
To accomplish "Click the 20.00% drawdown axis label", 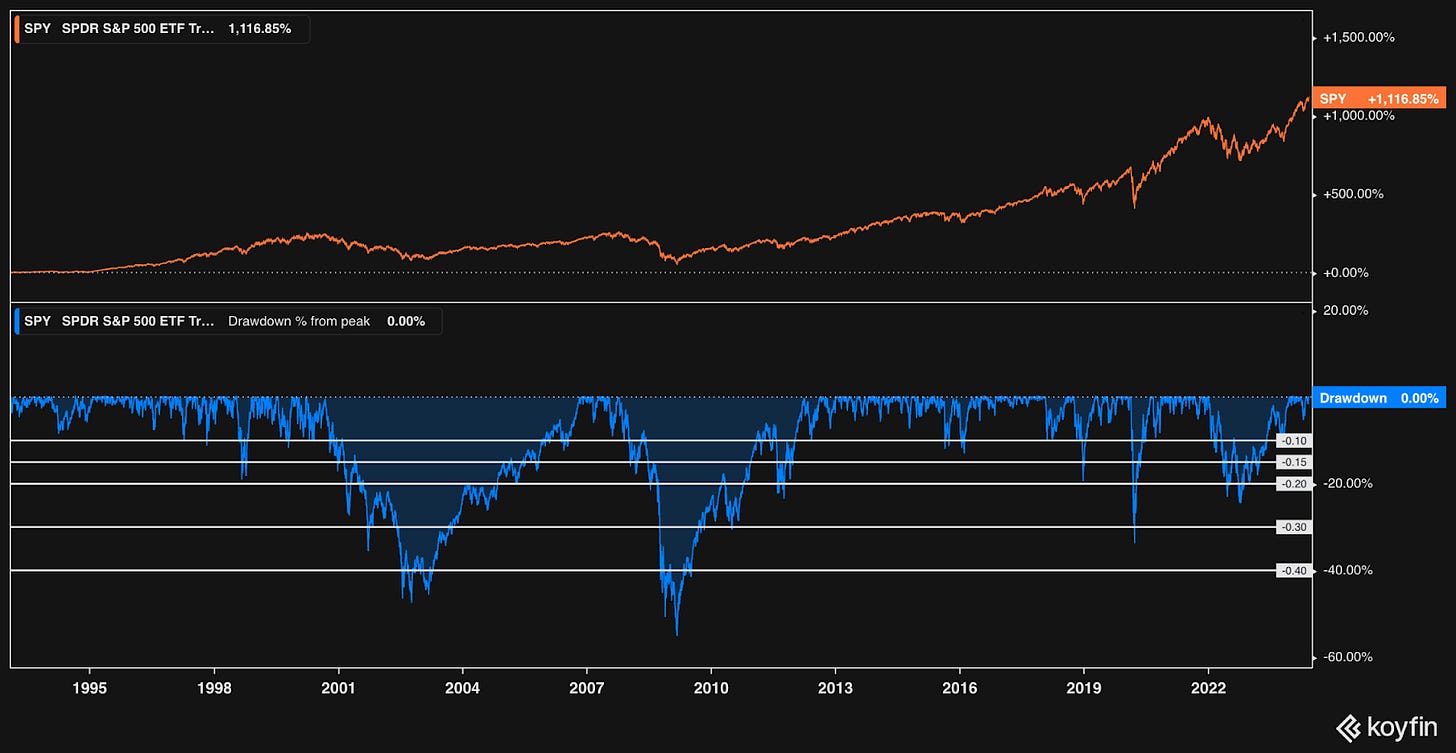I will (1345, 311).
